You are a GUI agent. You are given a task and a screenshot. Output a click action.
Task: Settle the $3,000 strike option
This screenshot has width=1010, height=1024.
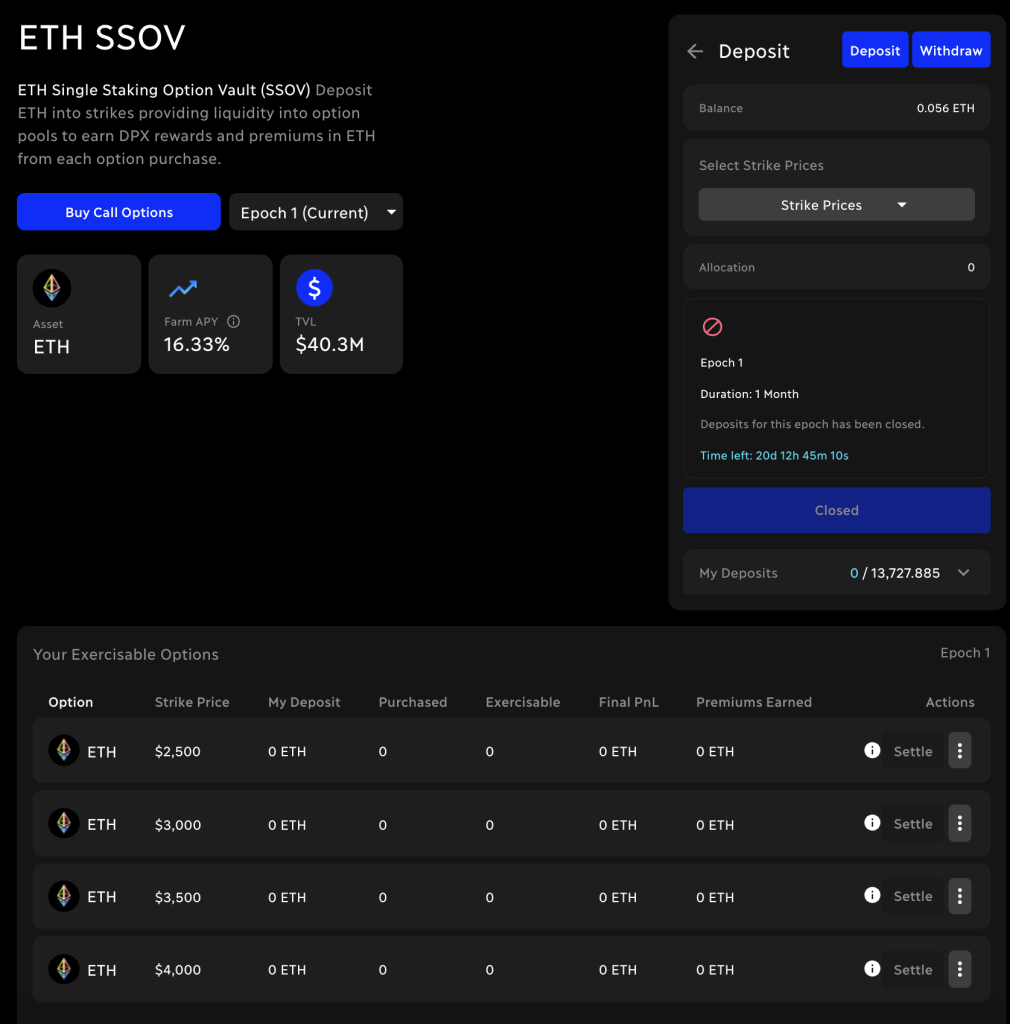click(x=913, y=824)
